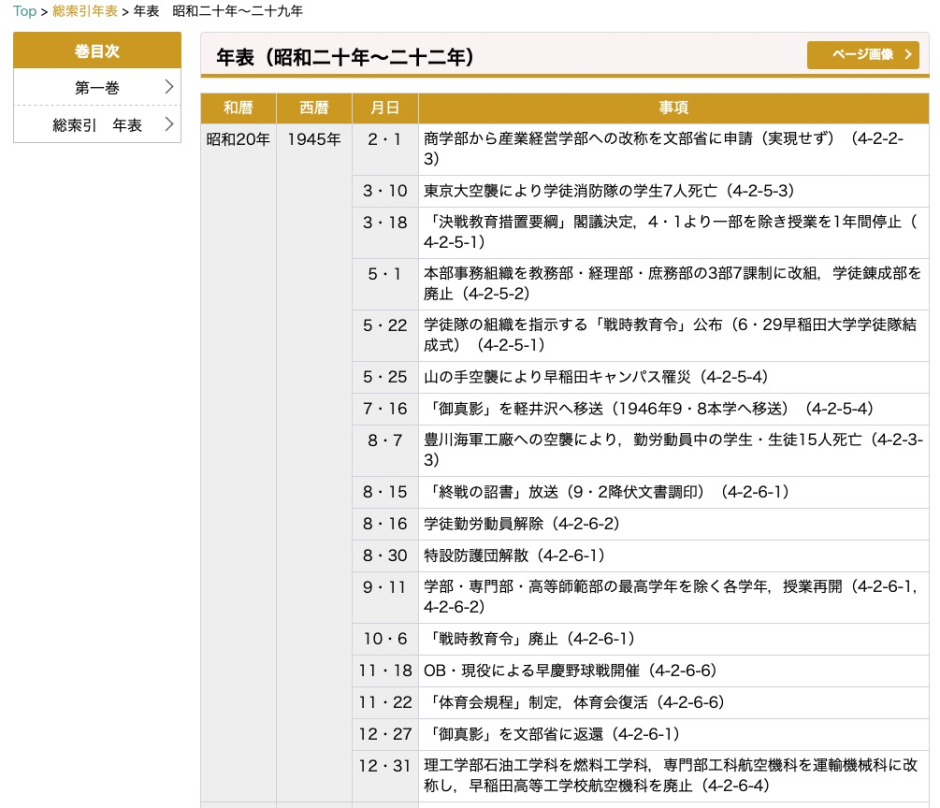Expand the arrow next to 総索引 年表
940x808 pixels.
click(169, 124)
